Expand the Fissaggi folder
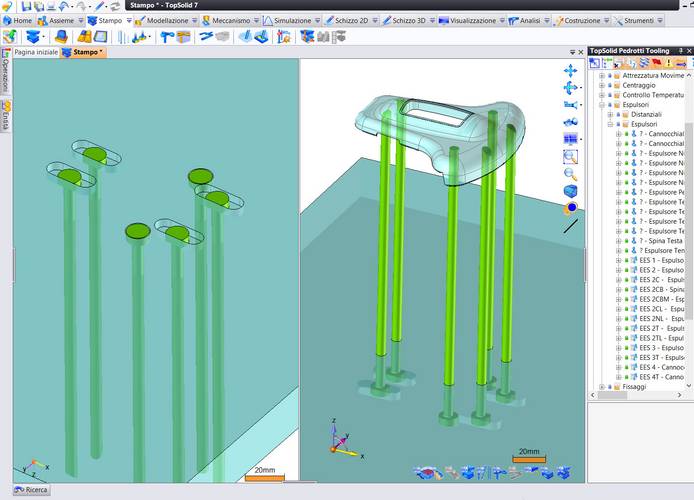 (602, 387)
